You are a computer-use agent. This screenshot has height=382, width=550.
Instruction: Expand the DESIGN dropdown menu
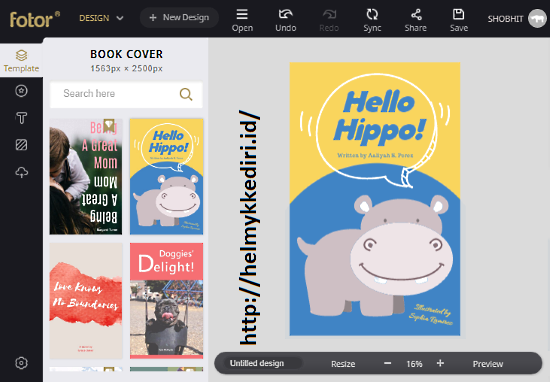[101, 18]
